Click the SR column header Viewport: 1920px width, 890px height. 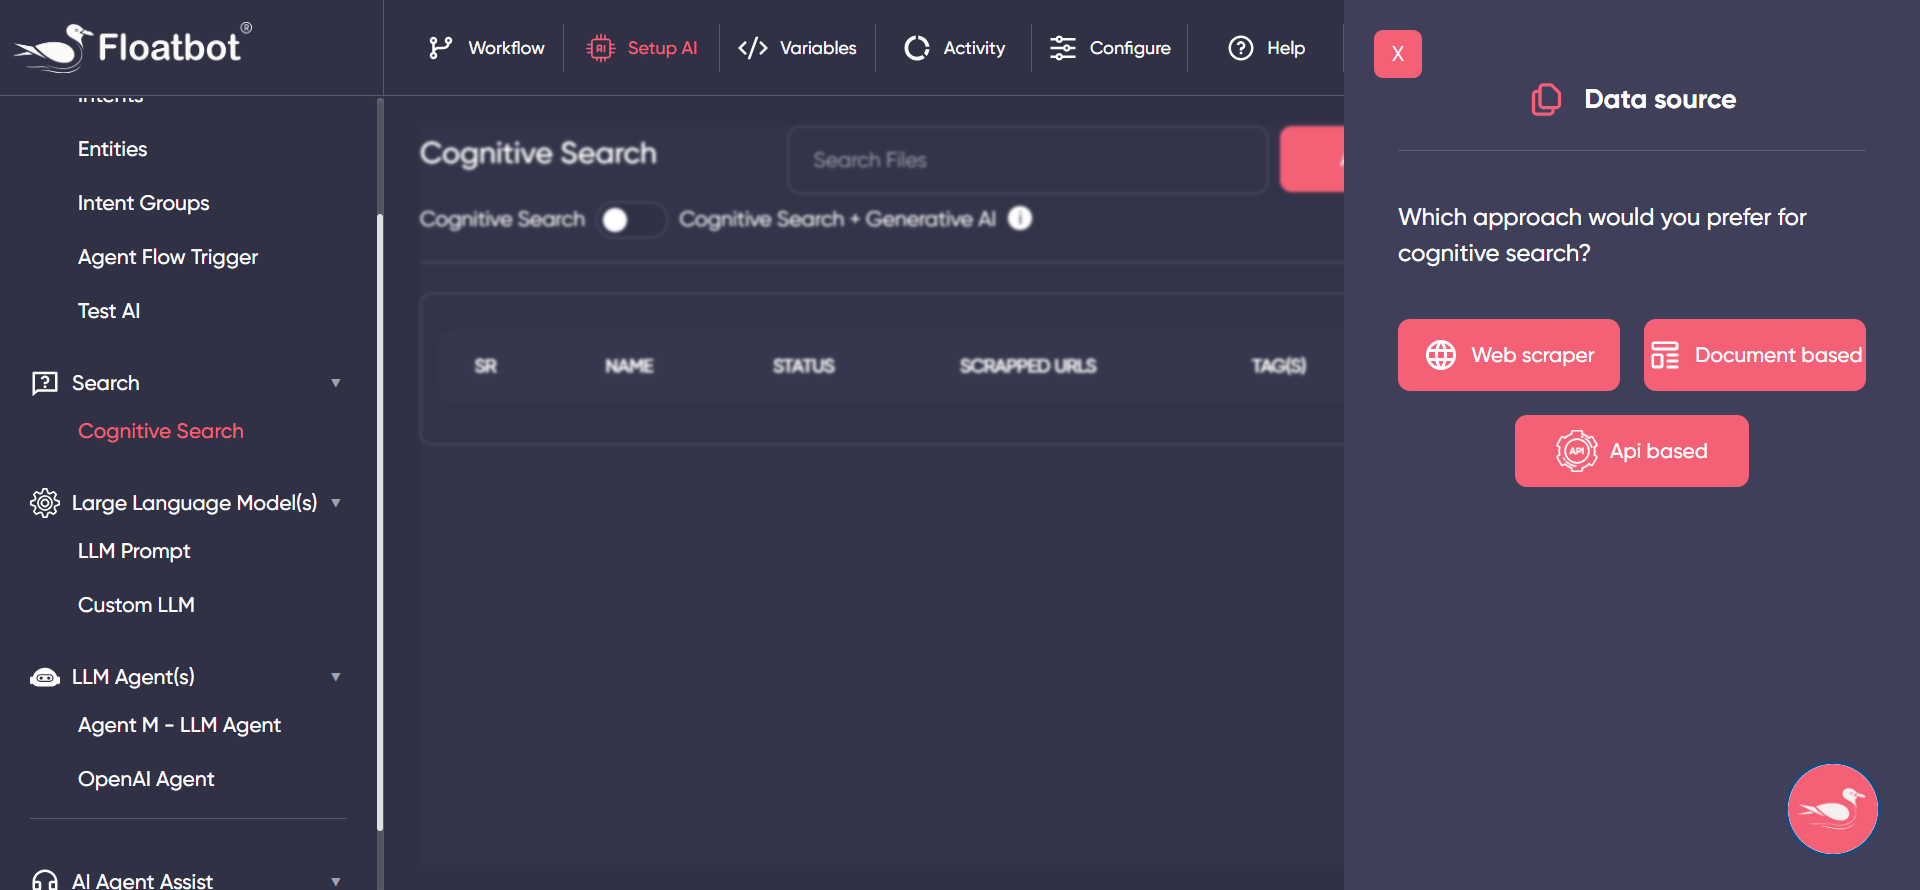(x=485, y=366)
